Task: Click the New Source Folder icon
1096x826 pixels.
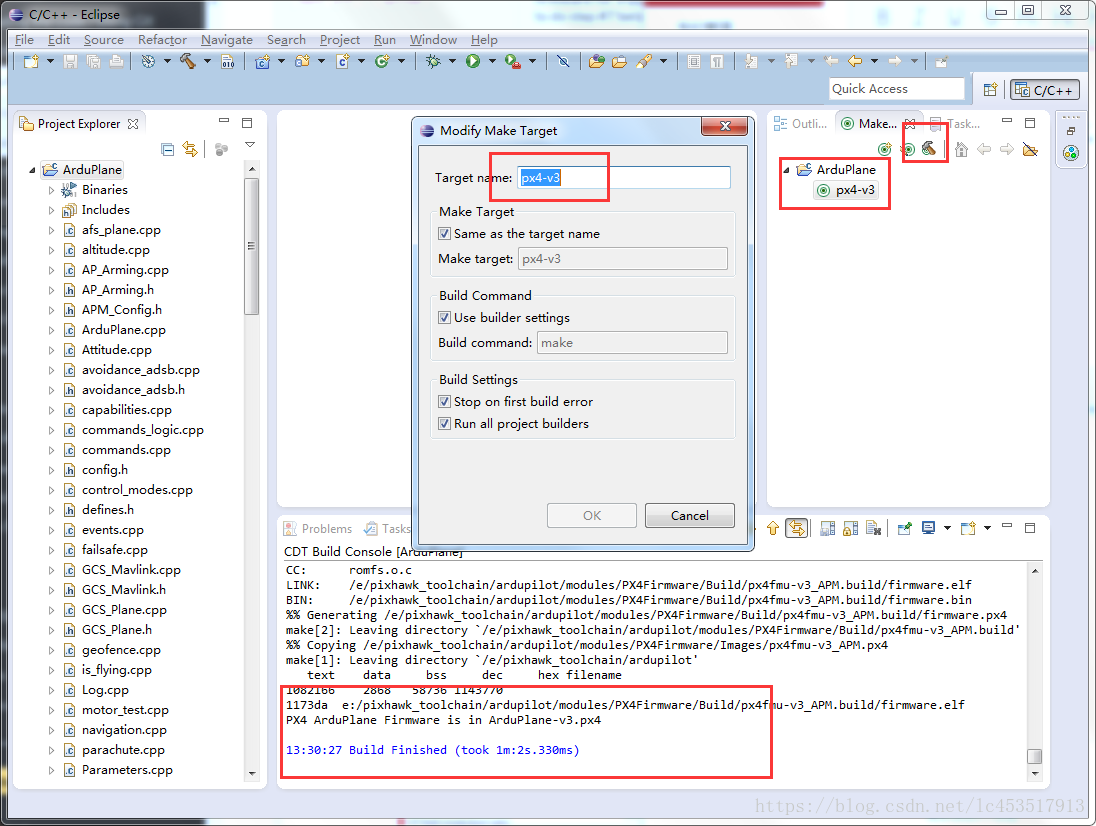Action: (302, 61)
